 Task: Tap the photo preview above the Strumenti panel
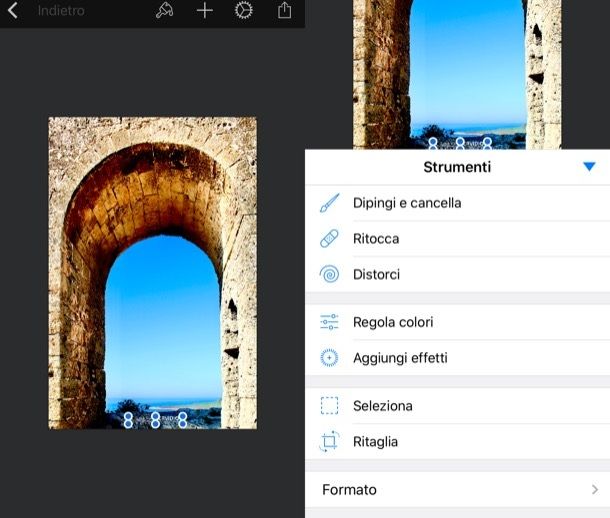click(457, 74)
